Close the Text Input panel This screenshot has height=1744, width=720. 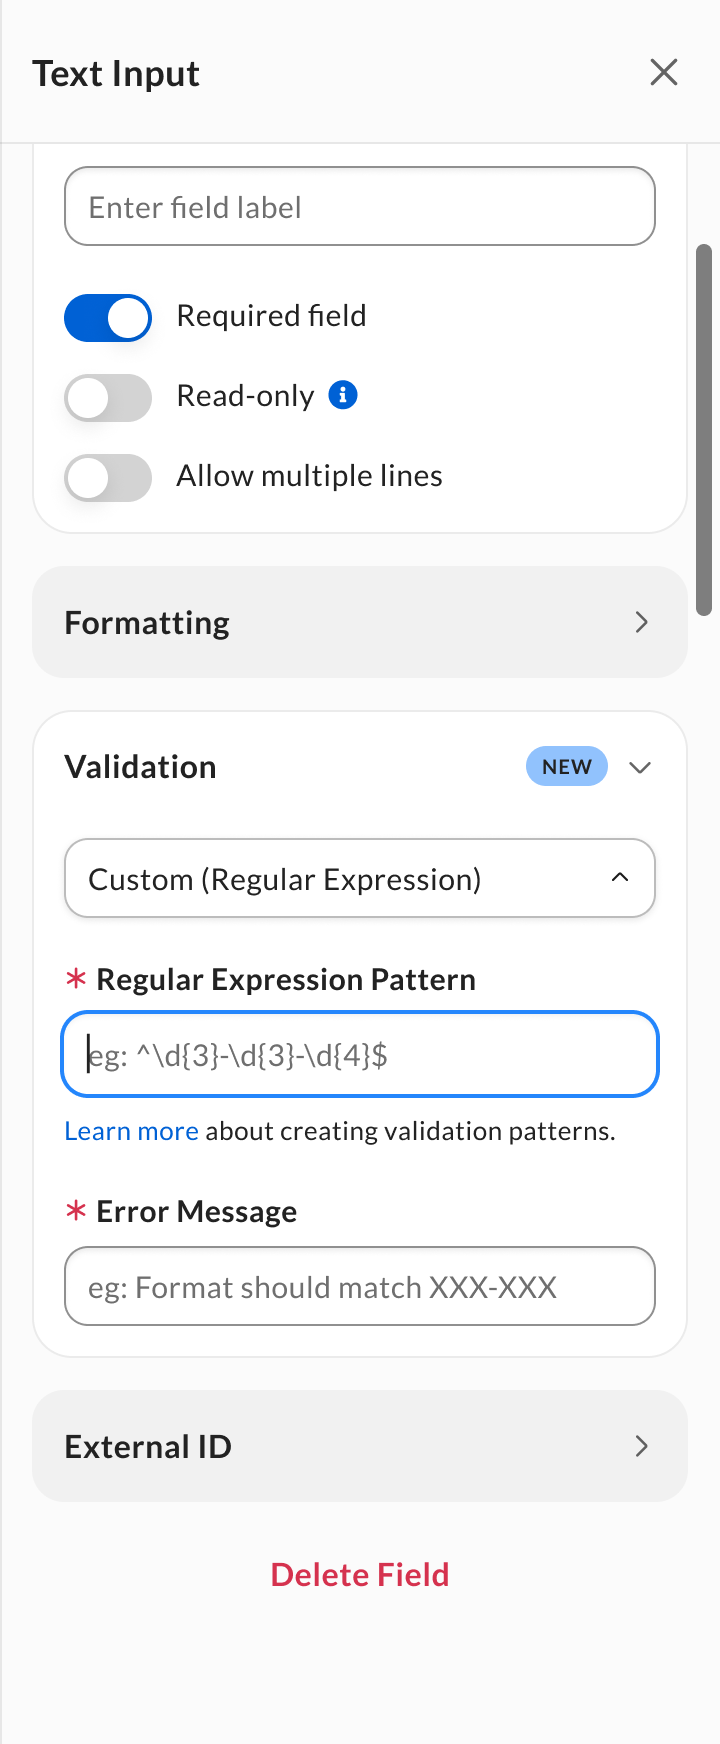(x=663, y=72)
